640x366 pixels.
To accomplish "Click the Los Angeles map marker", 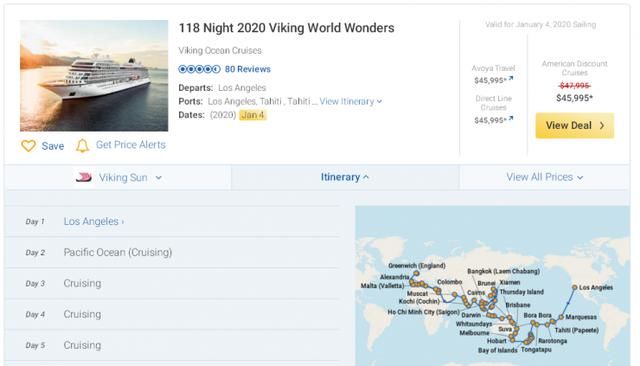I will click(x=574, y=287).
